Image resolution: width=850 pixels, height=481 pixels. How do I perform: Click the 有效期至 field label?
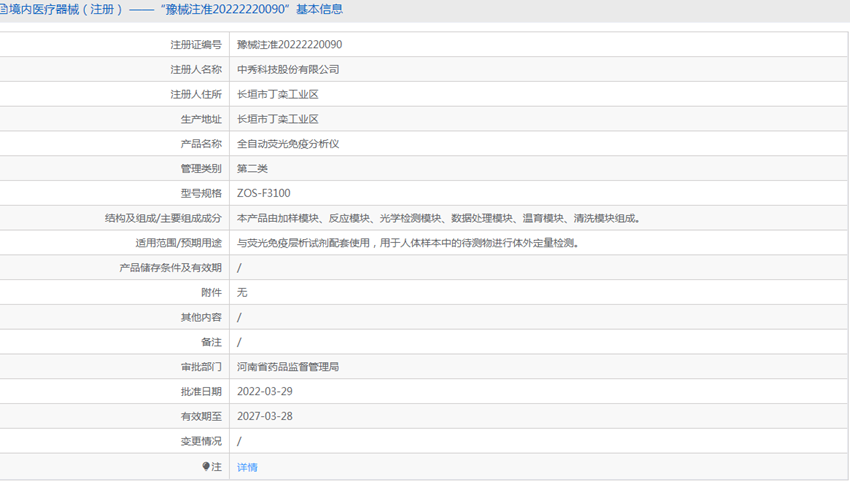click(x=201, y=416)
